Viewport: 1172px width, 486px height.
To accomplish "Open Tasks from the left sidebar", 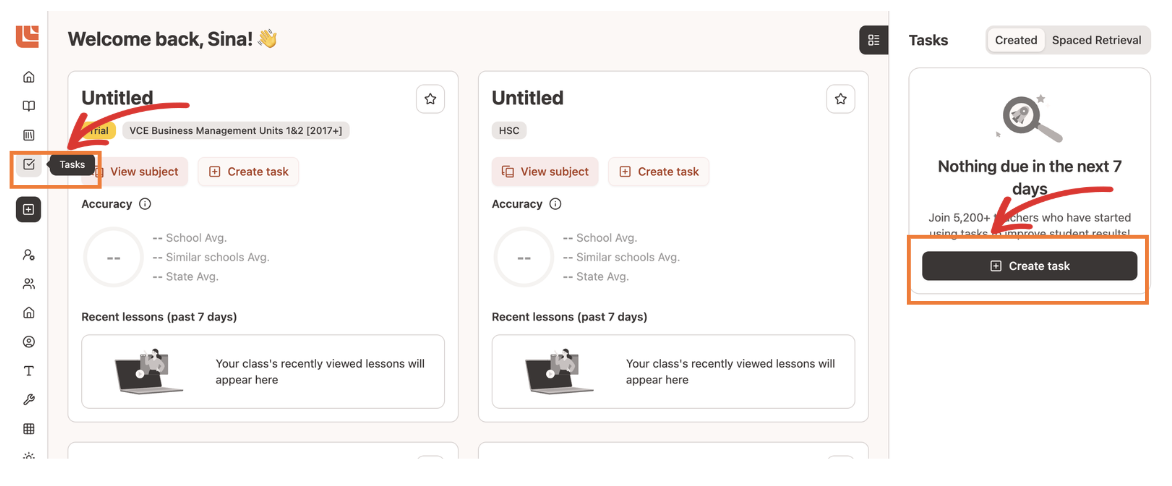I will pyautogui.click(x=29, y=164).
